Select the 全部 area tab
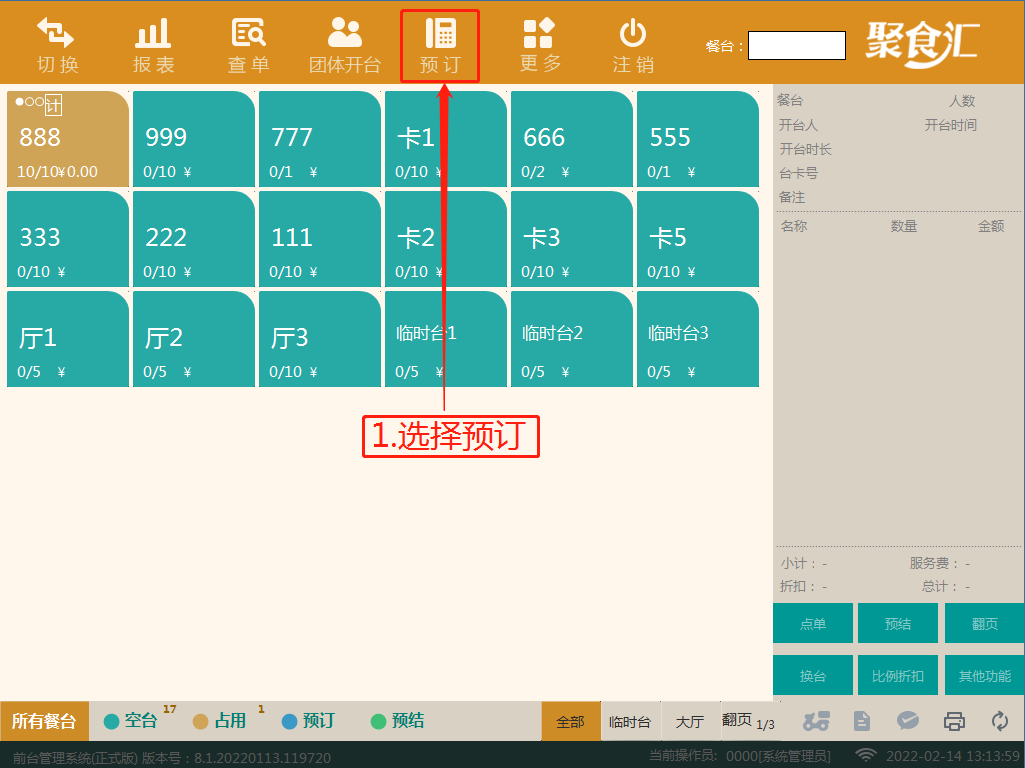 point(571,721)
